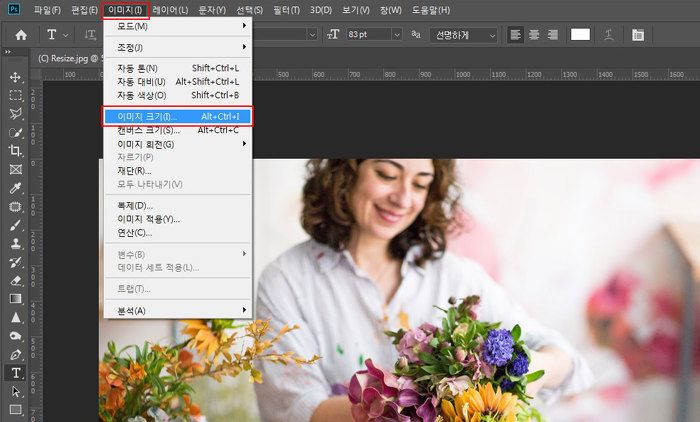Image resolution: width=700 pixels, height=422 pixels.
Task: Select the Polygonal Lasso tool
Action: click(16, 114)
